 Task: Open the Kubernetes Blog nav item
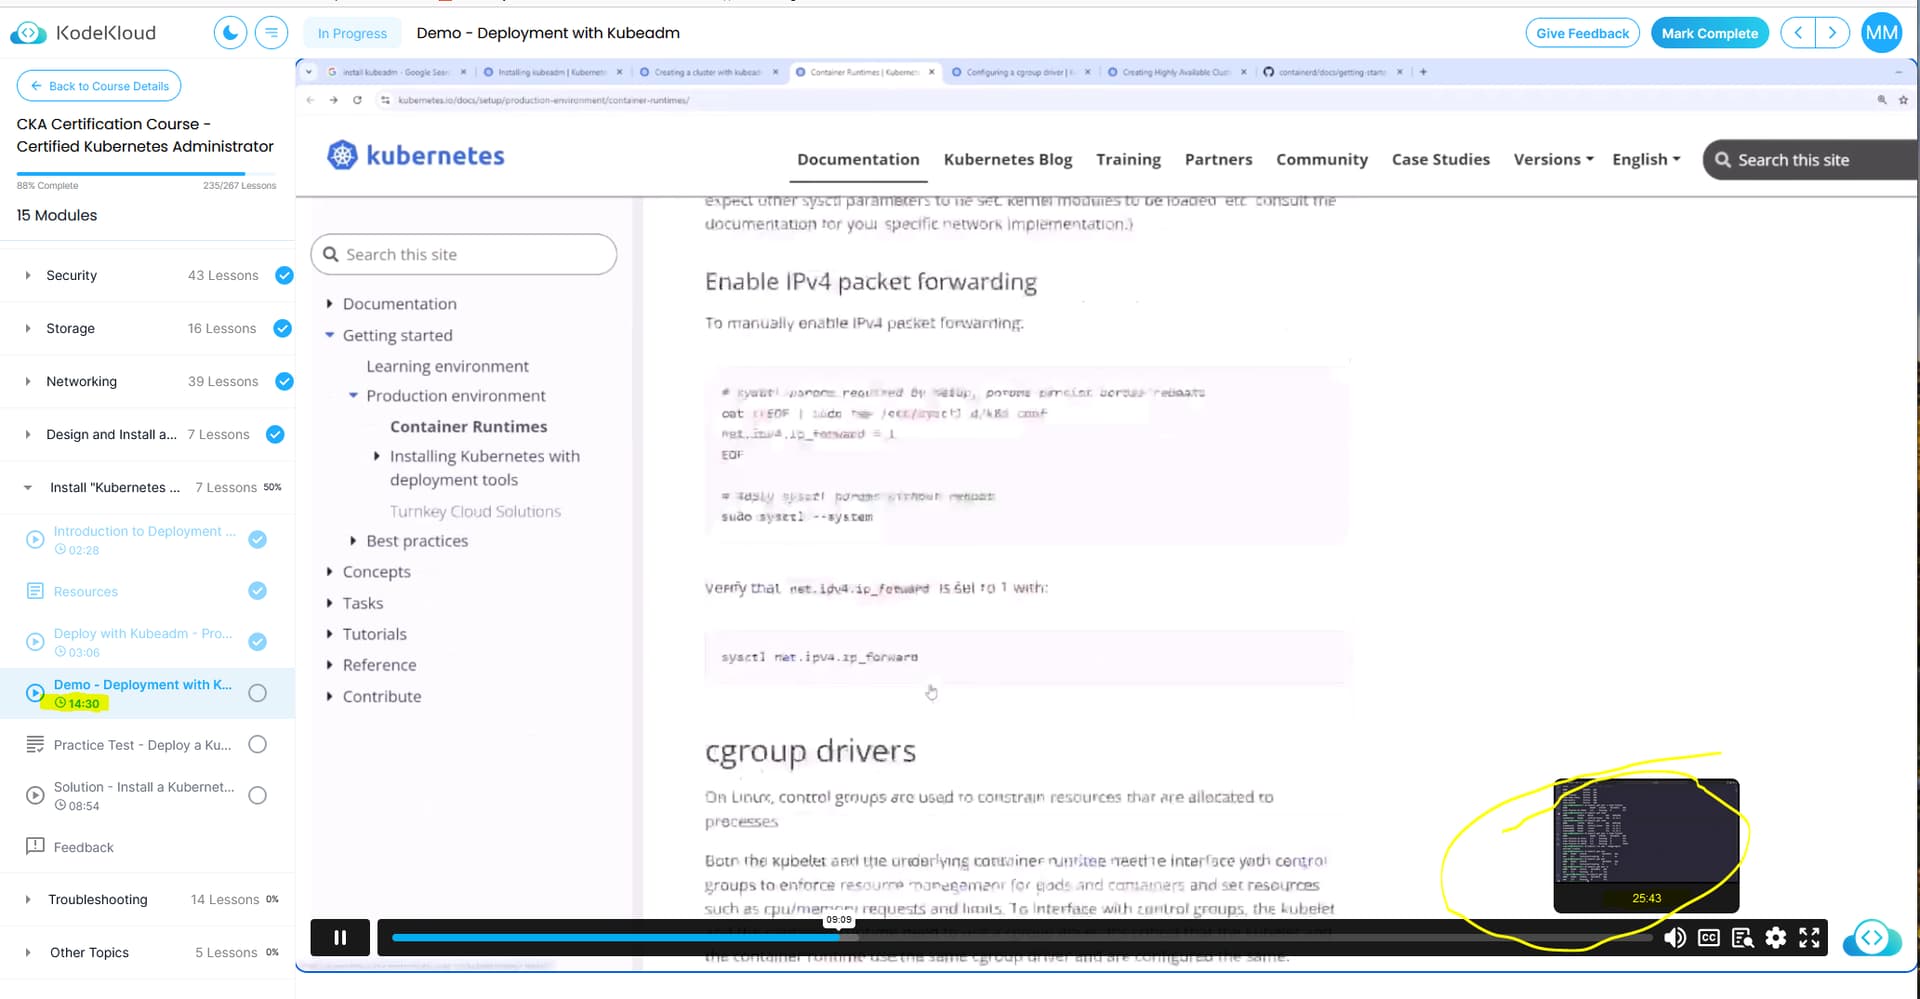point(1008,159)
